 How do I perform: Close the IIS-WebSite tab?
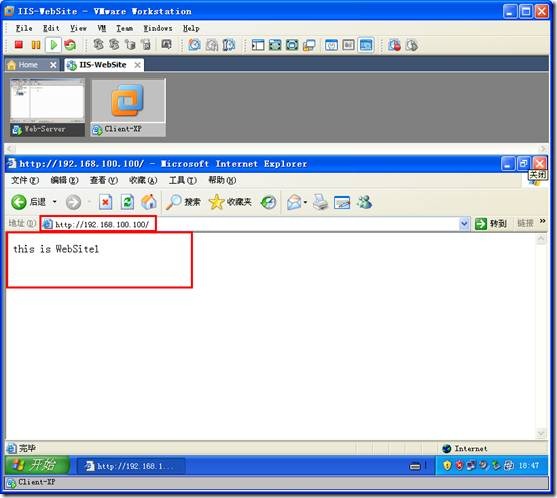[x=137, y=65]
